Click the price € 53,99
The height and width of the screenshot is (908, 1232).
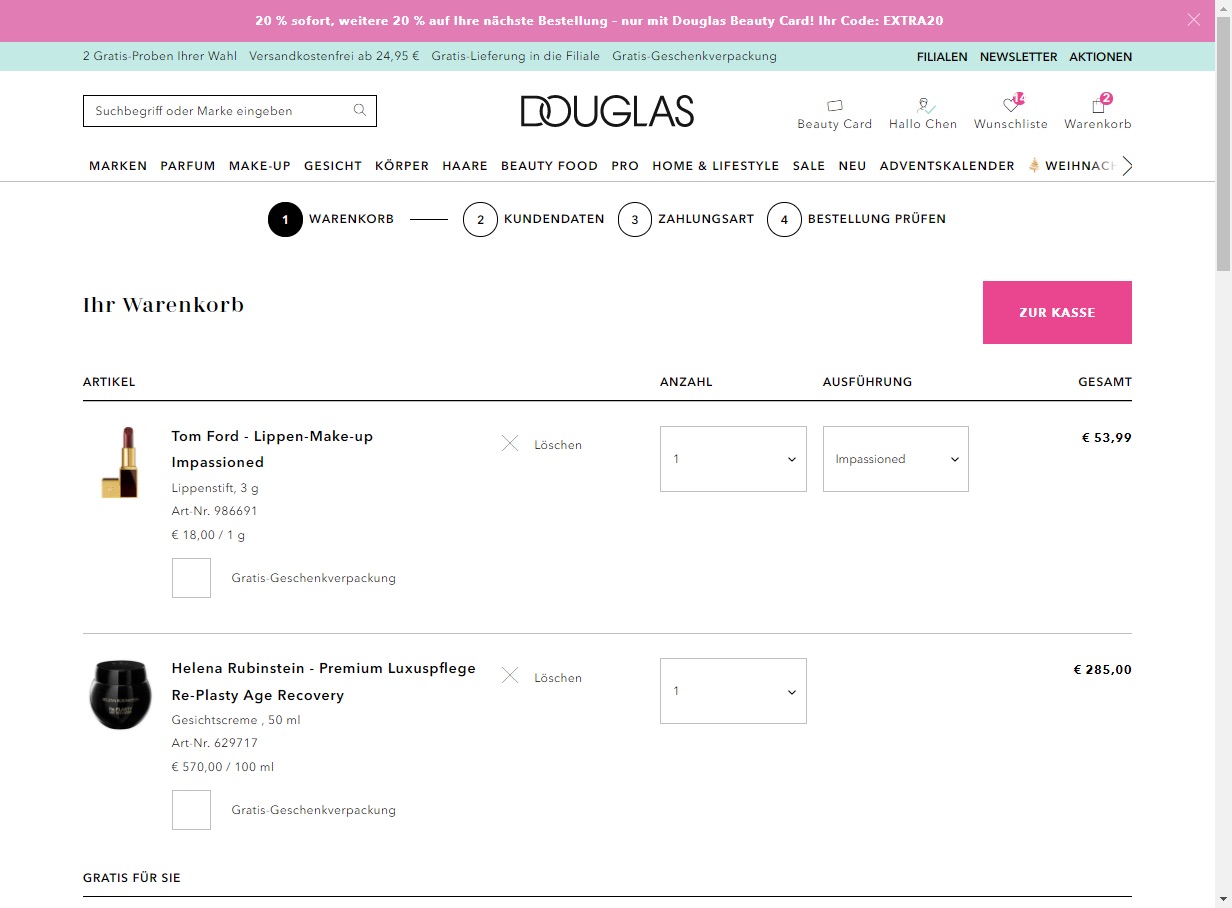coord(1107,437)
